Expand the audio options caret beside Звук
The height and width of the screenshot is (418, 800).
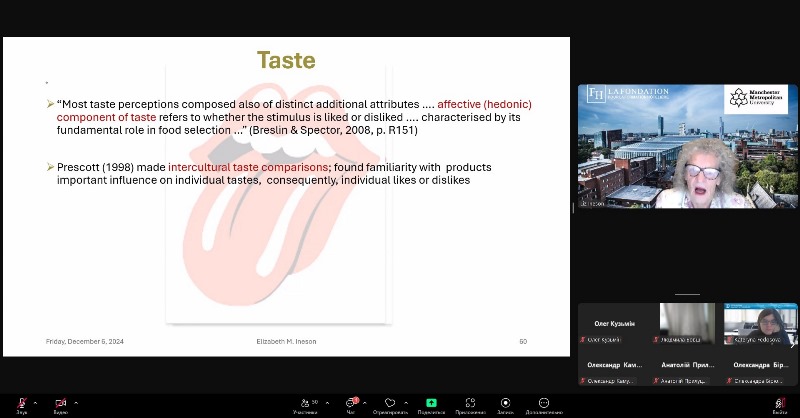point(36,402)
